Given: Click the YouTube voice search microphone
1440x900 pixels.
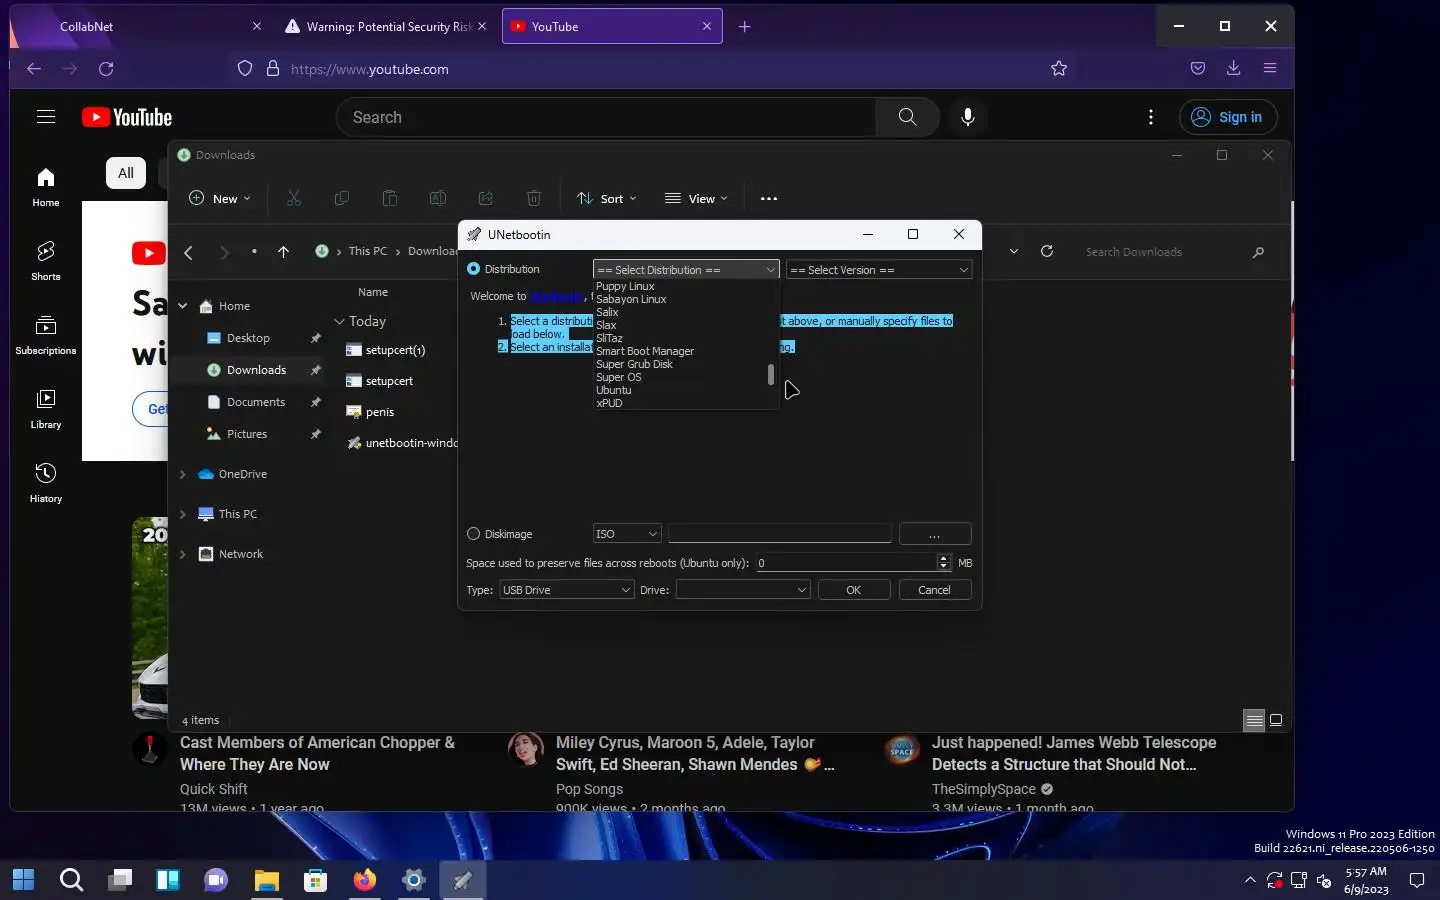Looking at the screenshot, I should [x=968, y=117].
